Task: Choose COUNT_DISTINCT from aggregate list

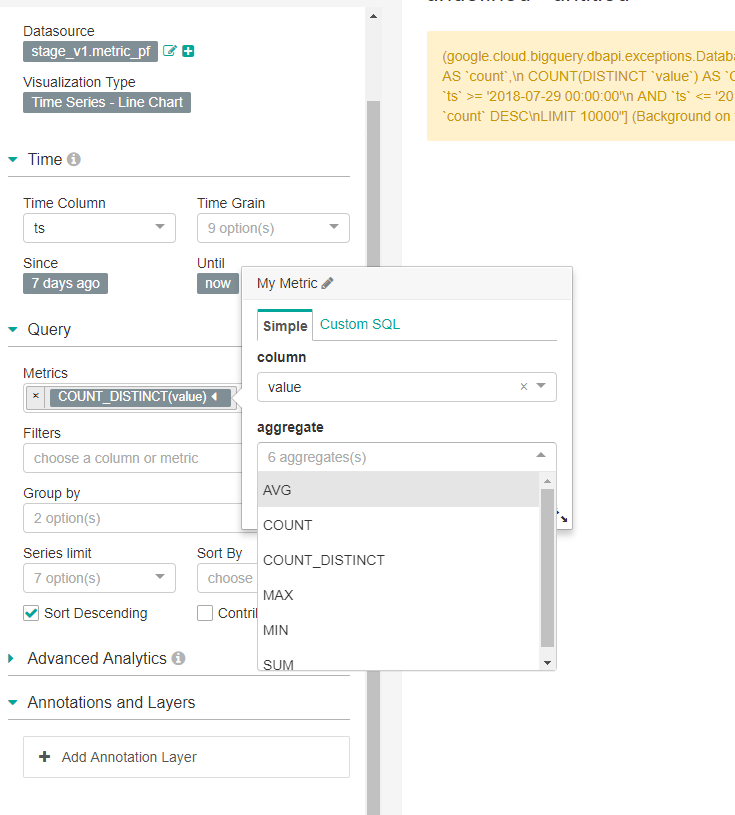Action: point(399,560)
